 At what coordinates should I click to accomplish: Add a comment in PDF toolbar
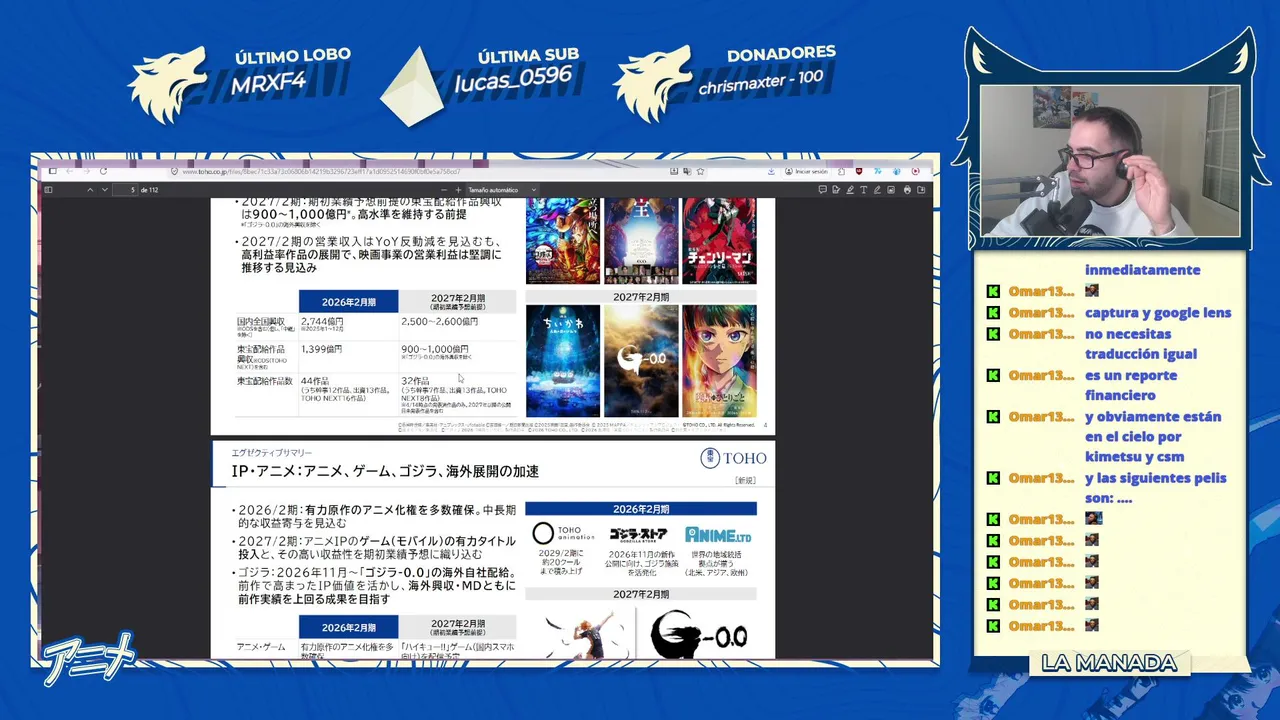[x=822, y=190]
